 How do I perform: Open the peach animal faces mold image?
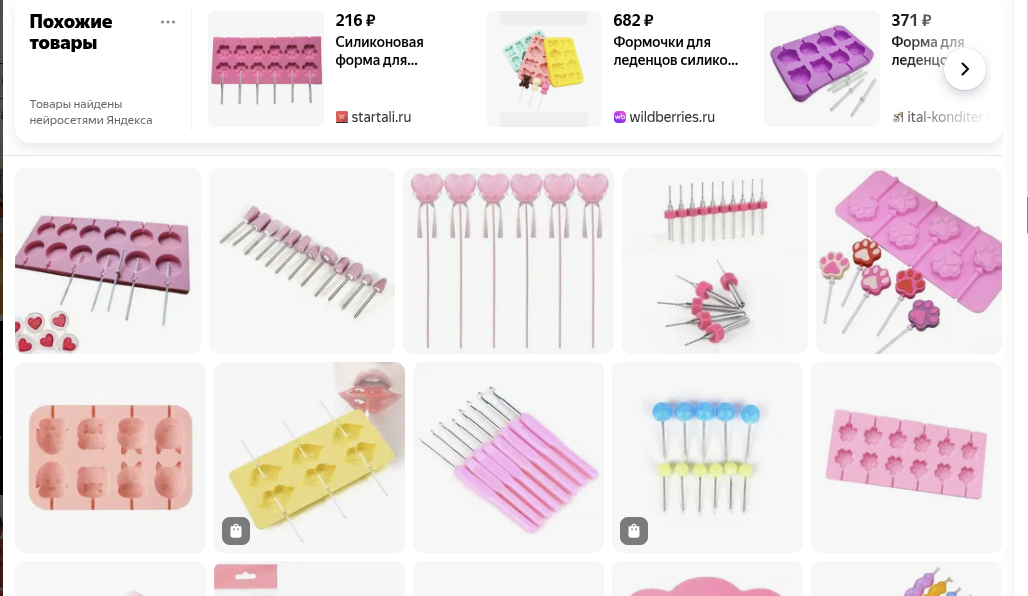pos(110,457)
